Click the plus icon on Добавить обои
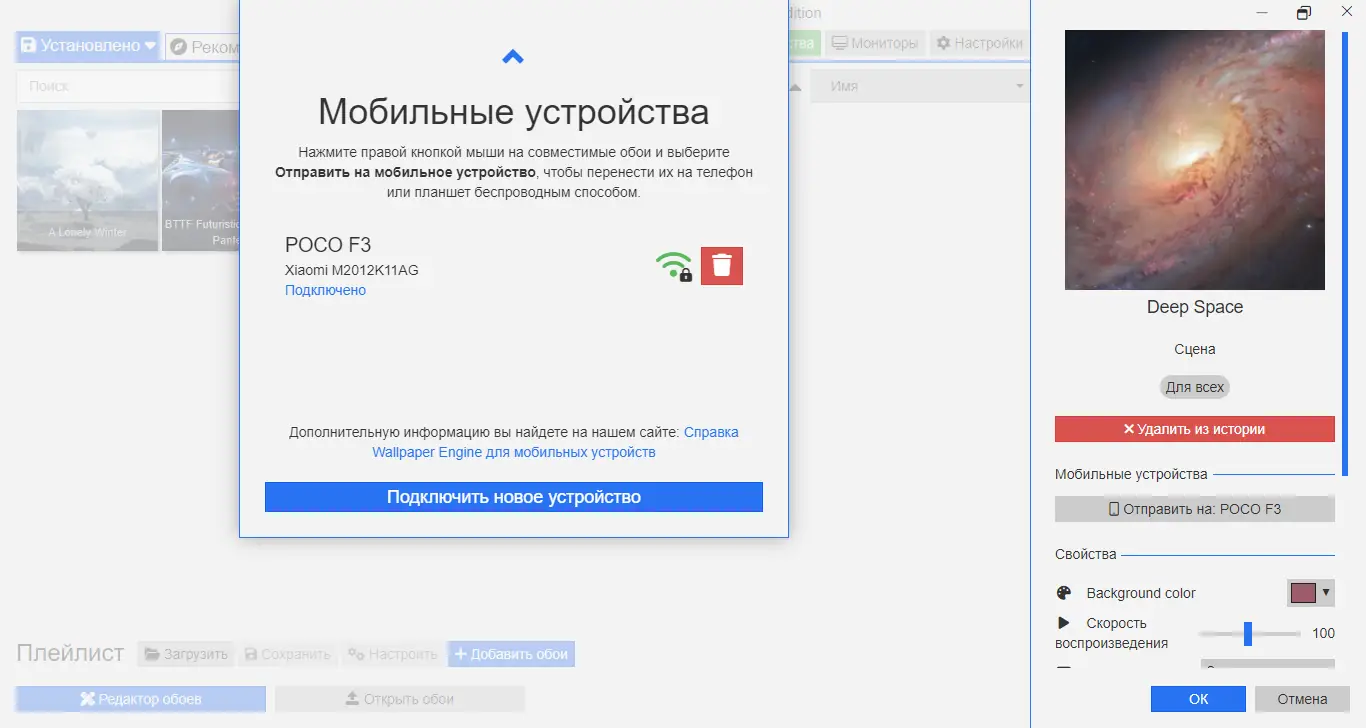Image resolution: width=1366 pixels, height=728 pixels. coord(462,652)
